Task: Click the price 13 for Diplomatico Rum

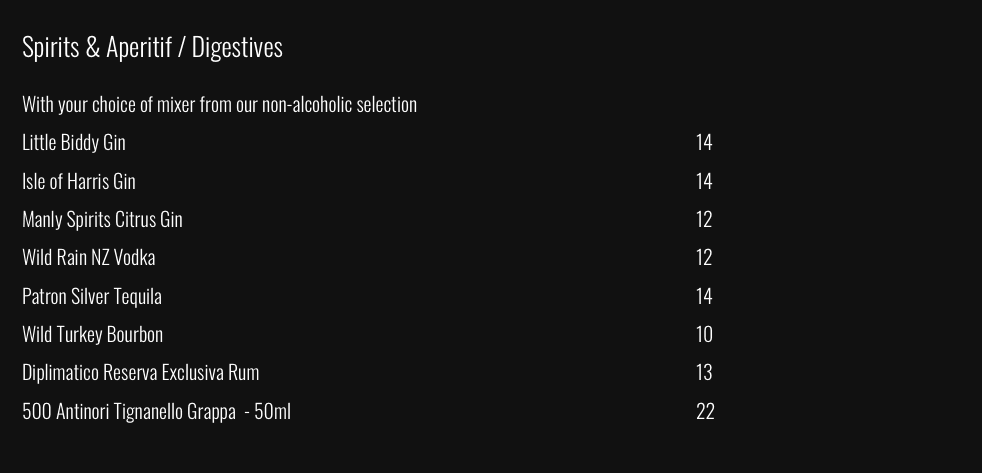Action: (x=704, y=372)
